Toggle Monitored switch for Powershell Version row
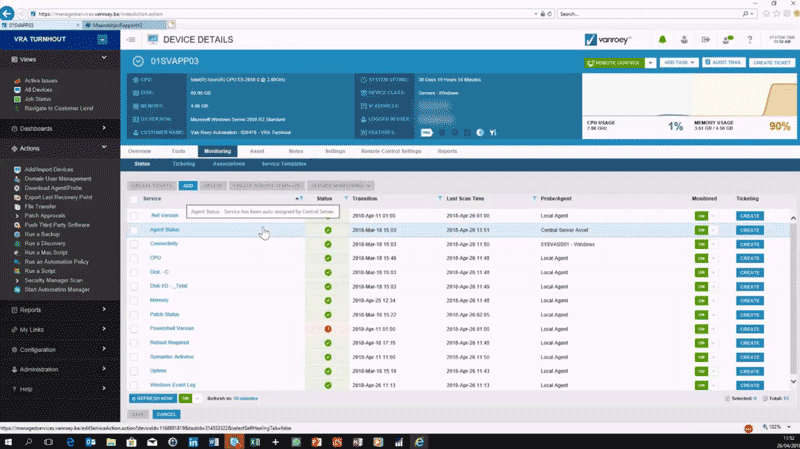 [706, 329]
